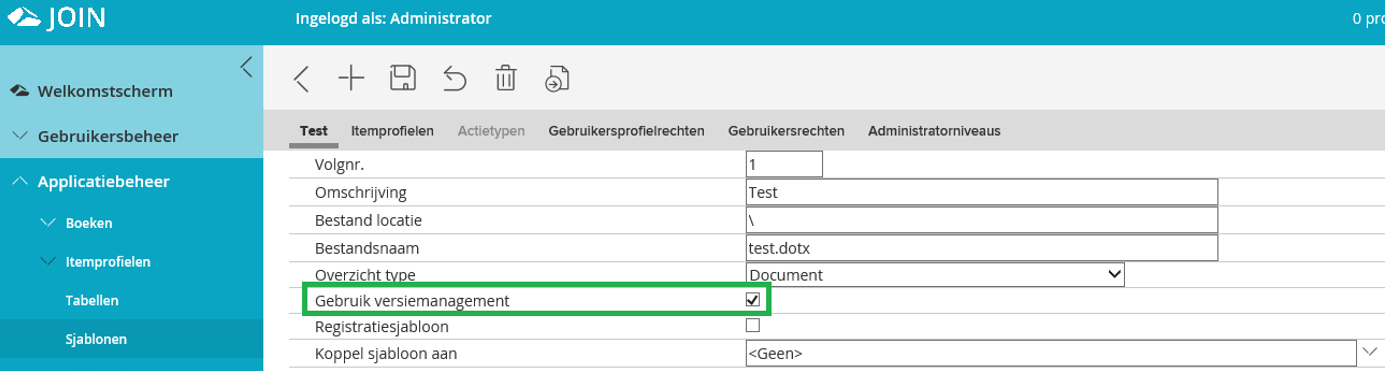Go back with the toolbar back arrow
This screenshot has width=1385, height=371.
(302, 79)
